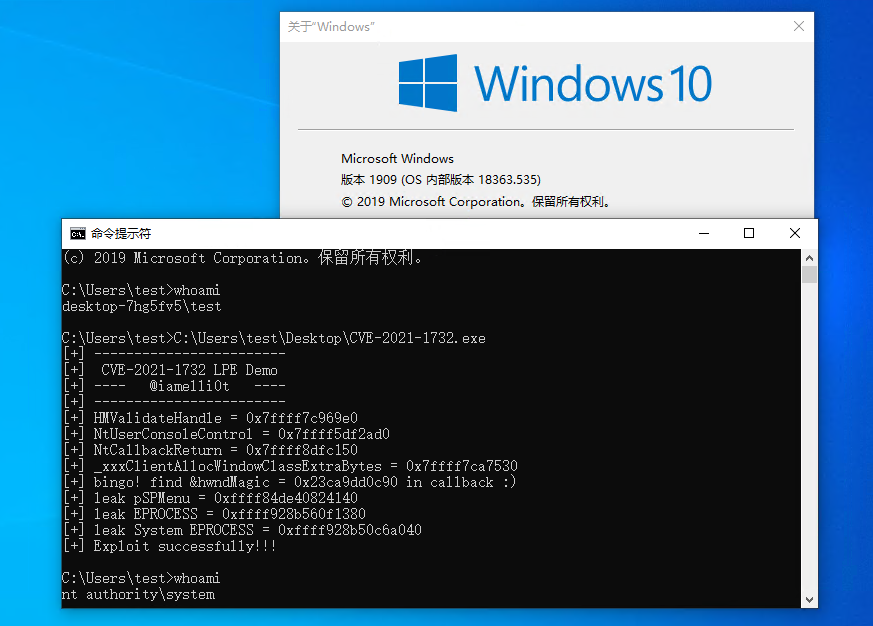Click the "CVE-2021-1732 LPE Demo" line

click(170, 370)
